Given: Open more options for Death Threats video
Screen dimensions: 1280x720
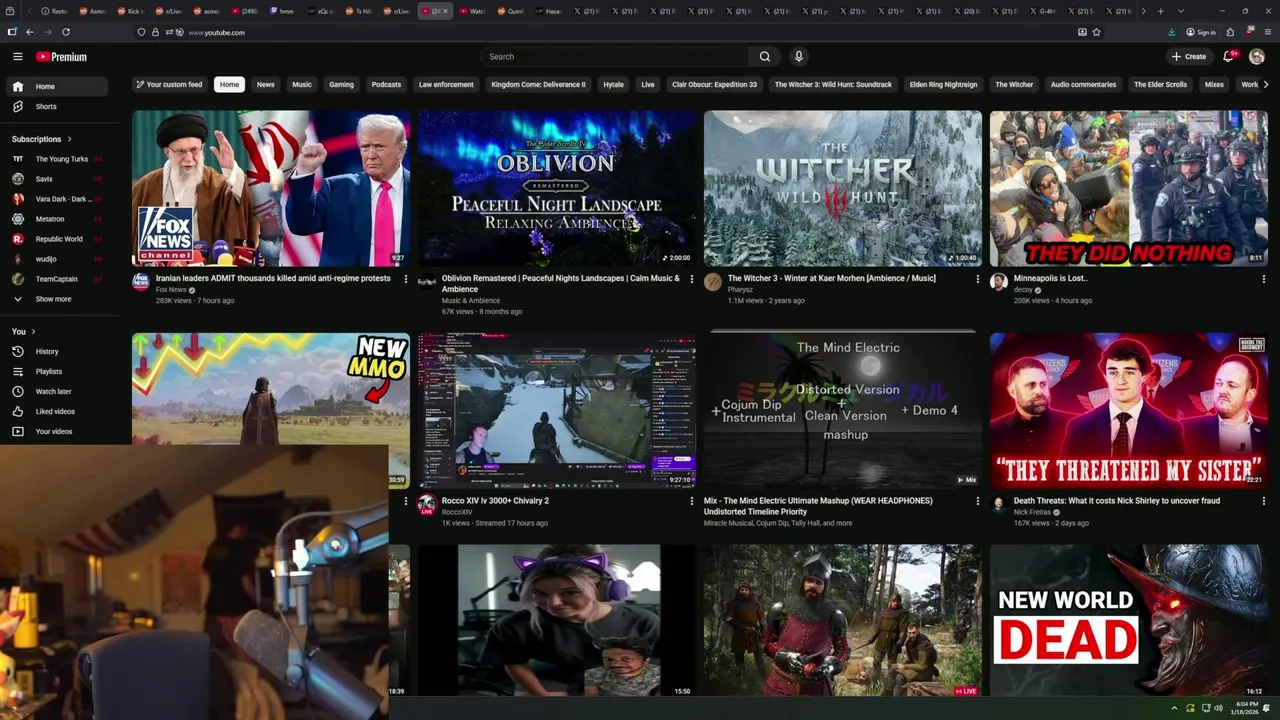Looking at the screenshot, I should tap(1263, 501).
